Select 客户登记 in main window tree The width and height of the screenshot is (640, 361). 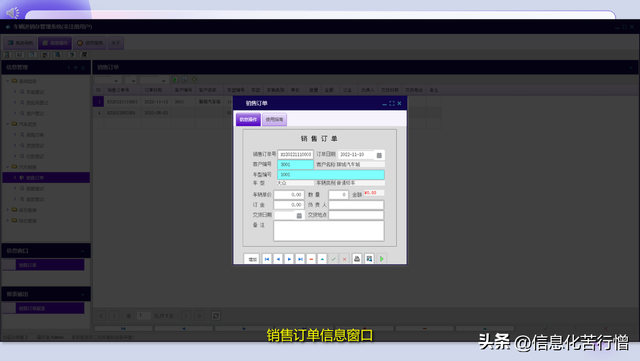tap(35, 113)
